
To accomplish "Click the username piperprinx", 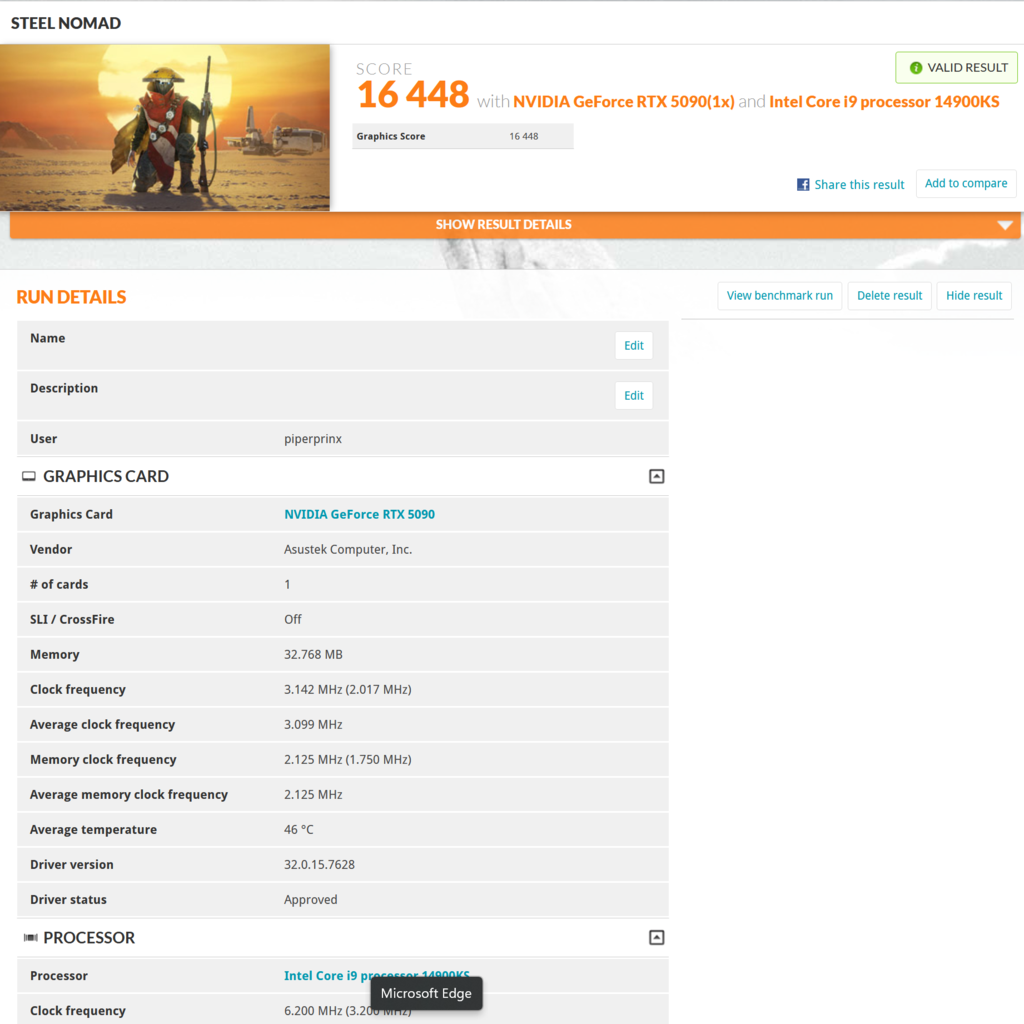I will (313, 439).
